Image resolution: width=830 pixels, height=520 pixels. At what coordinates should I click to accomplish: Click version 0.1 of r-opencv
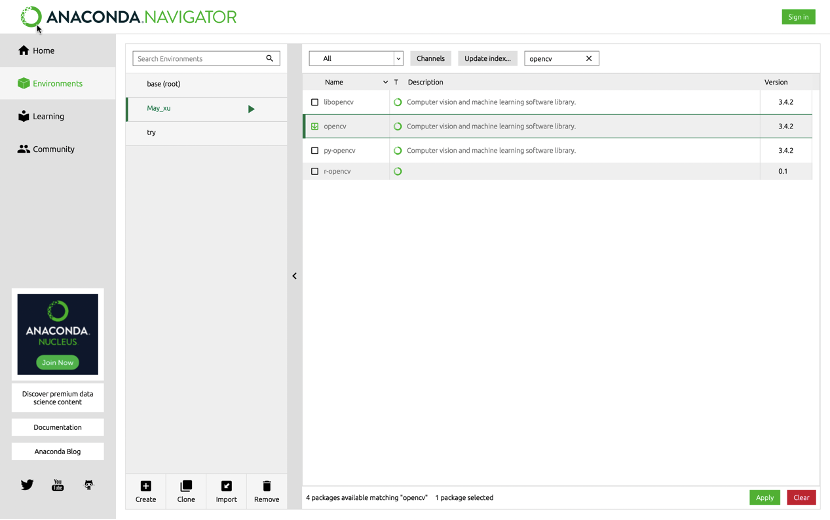tap(783, 172)
